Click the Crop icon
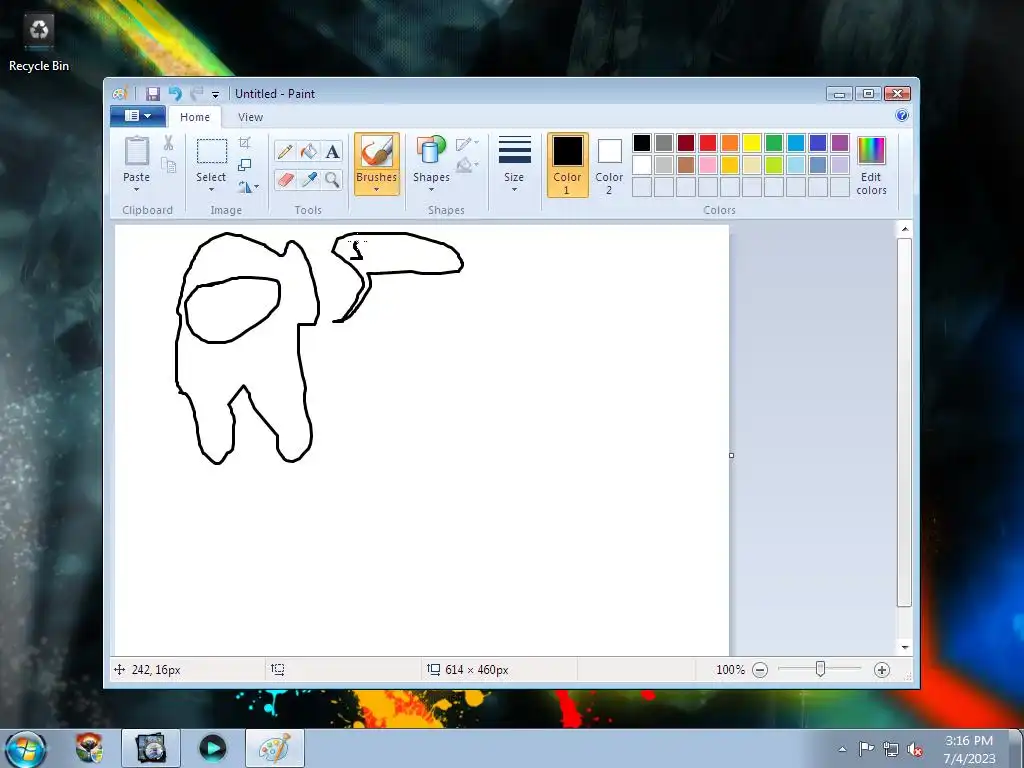The image size is (1024, 768). [x=245, y=143]
